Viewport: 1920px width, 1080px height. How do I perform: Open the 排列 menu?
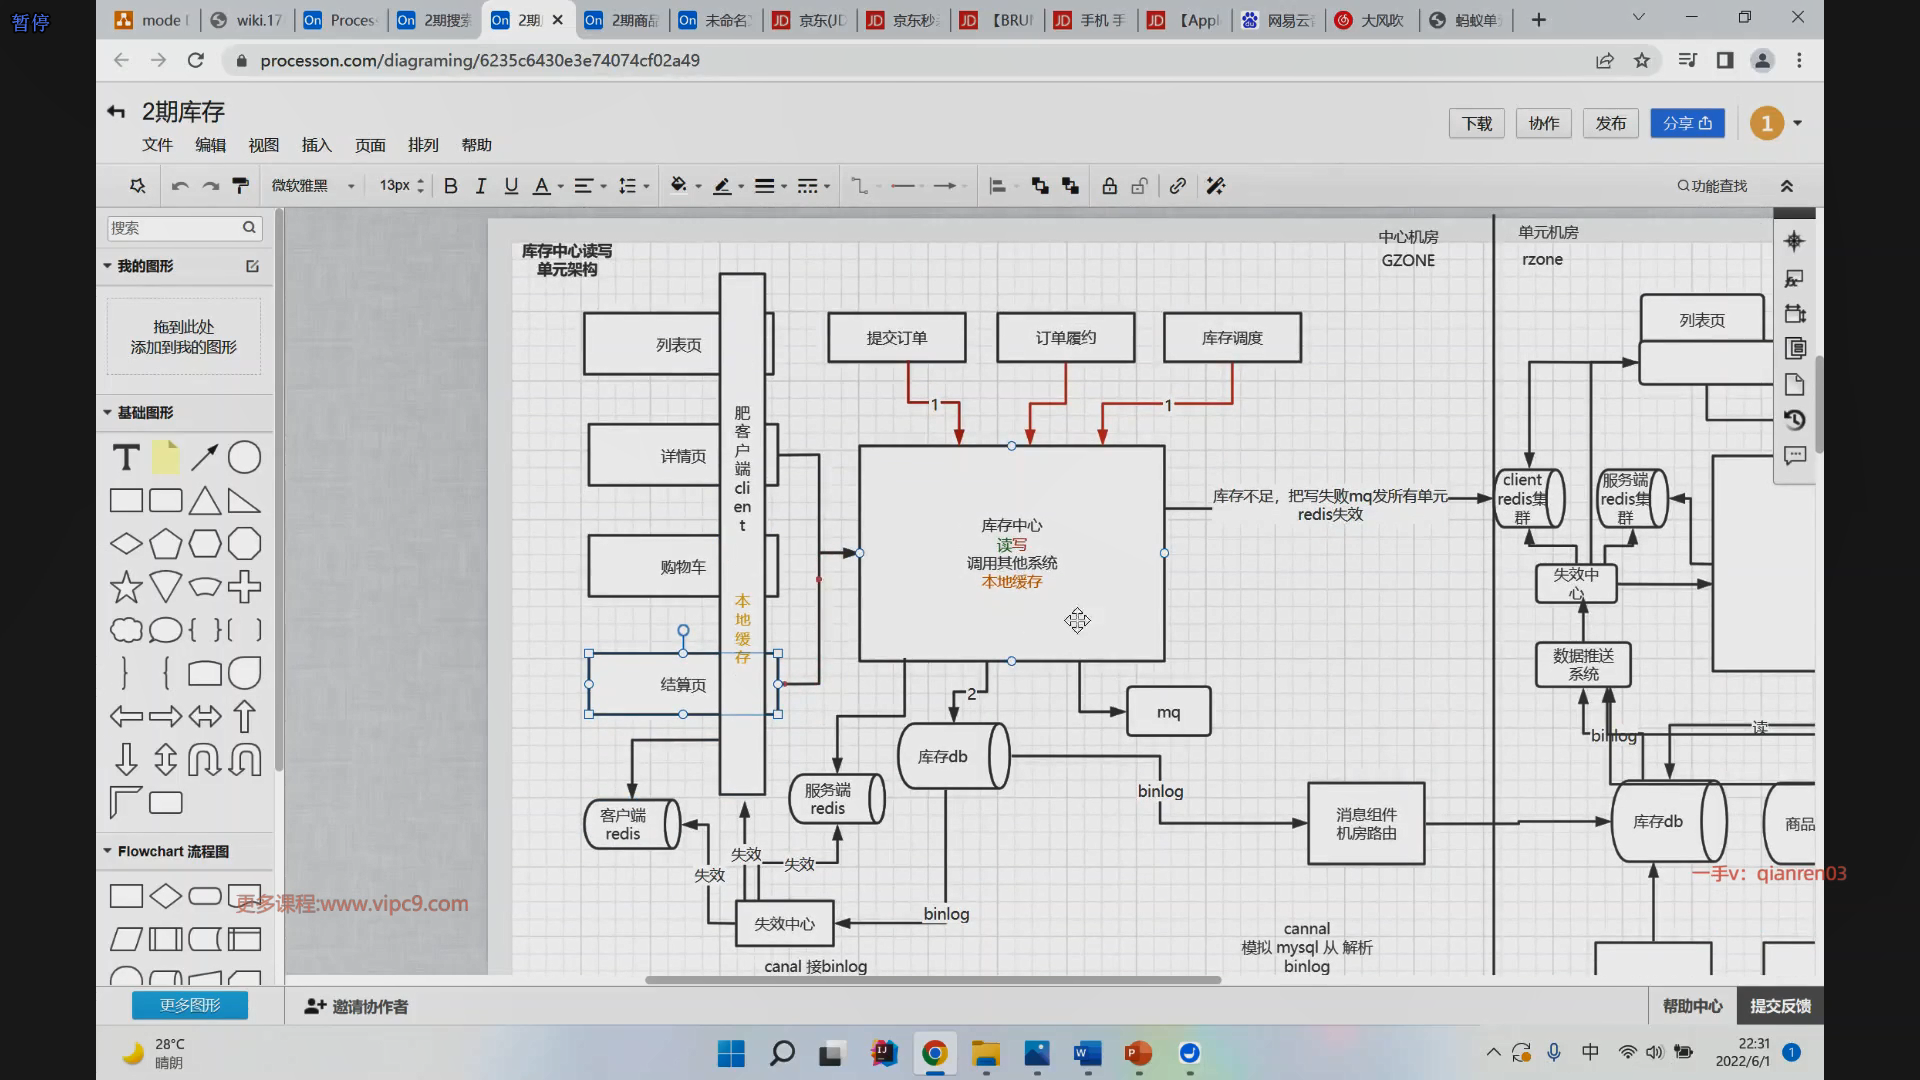[x=423, y=145]
